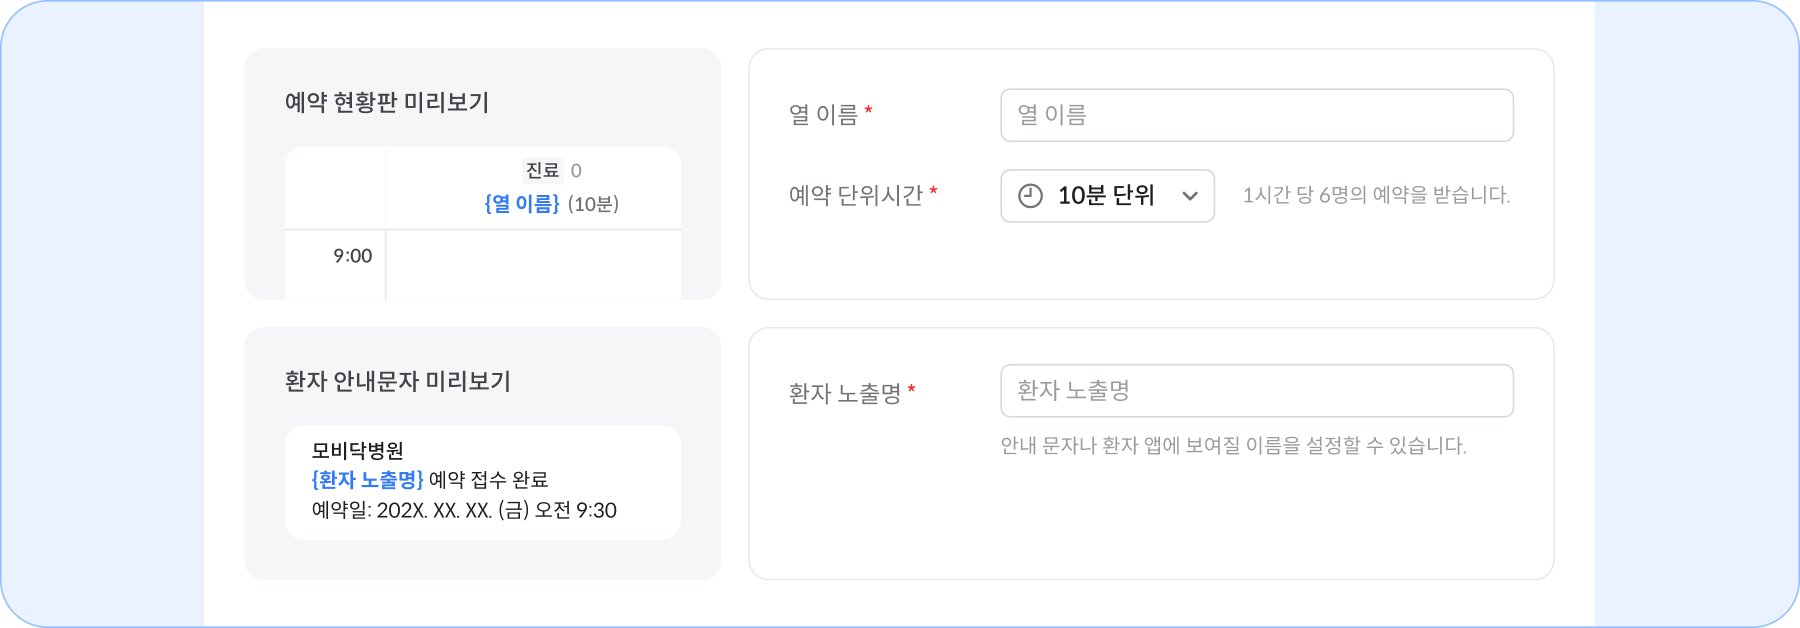
Task: Click the {환자 노출명} placeholder text
Action: (x=368, y=480)
